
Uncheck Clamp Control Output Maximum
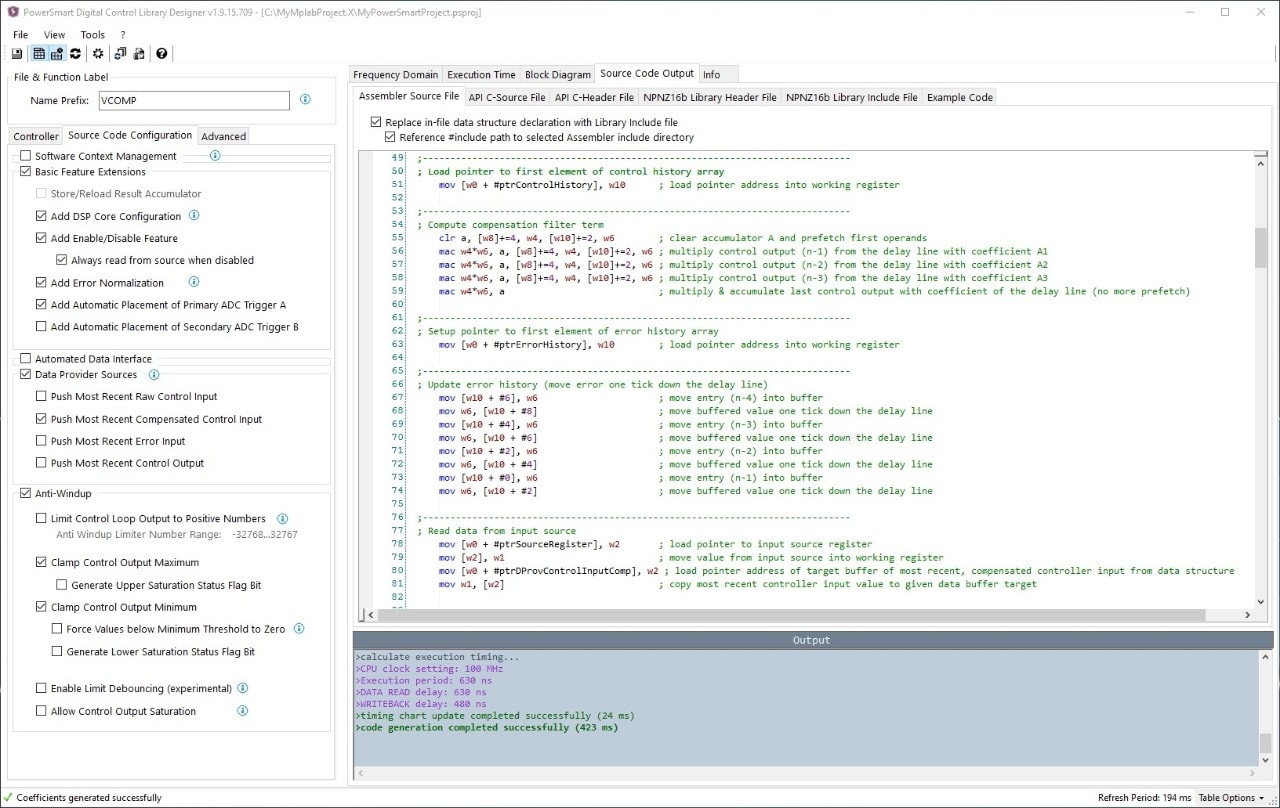pos(41,563)
